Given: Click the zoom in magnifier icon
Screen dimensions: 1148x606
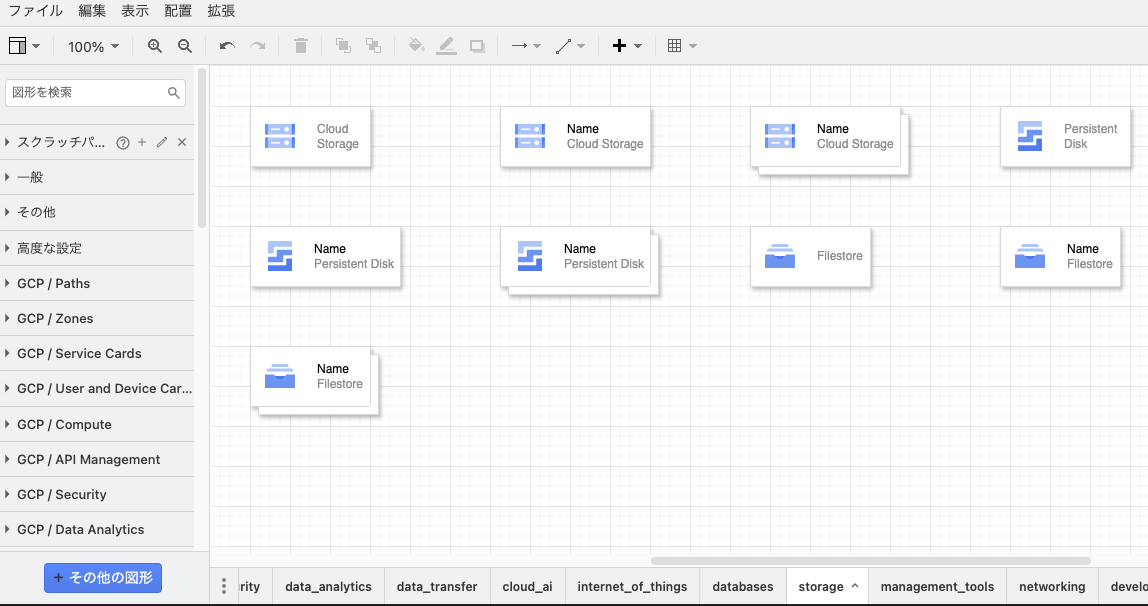Looking at the screenshot, I should coord(154,46).
